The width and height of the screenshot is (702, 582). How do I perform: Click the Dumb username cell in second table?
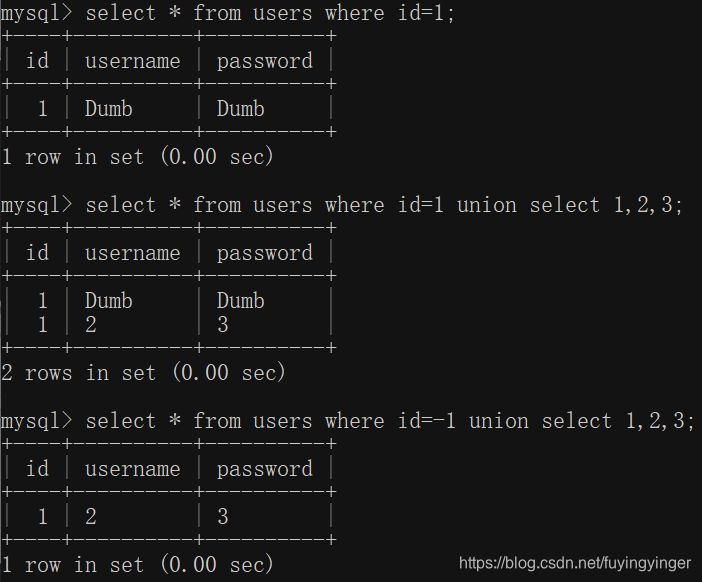point(109,300)
